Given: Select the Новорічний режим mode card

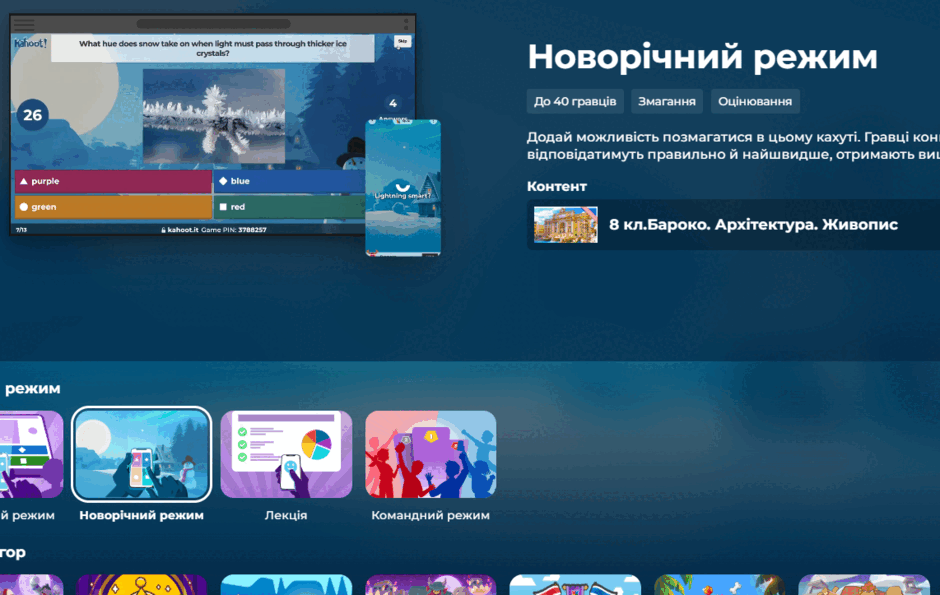Looking at the screenshot, I should point(141,454).
